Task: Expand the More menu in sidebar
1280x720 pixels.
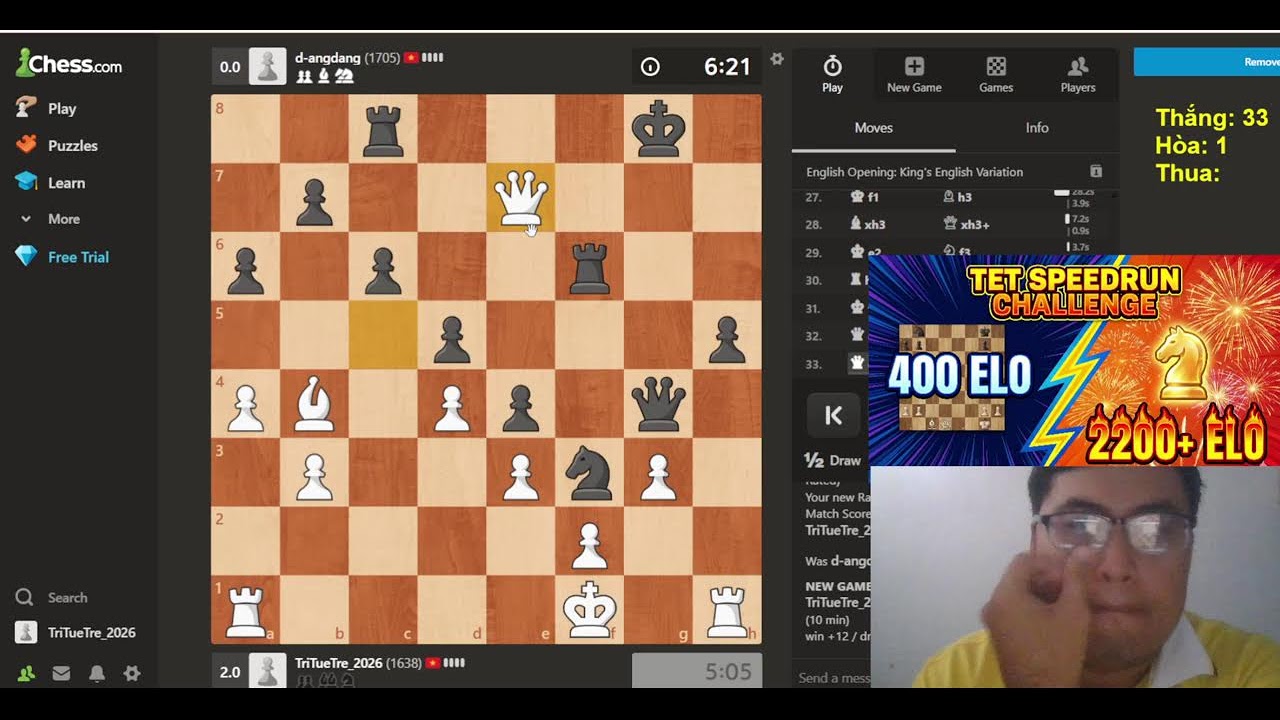Action: (50, 219)
